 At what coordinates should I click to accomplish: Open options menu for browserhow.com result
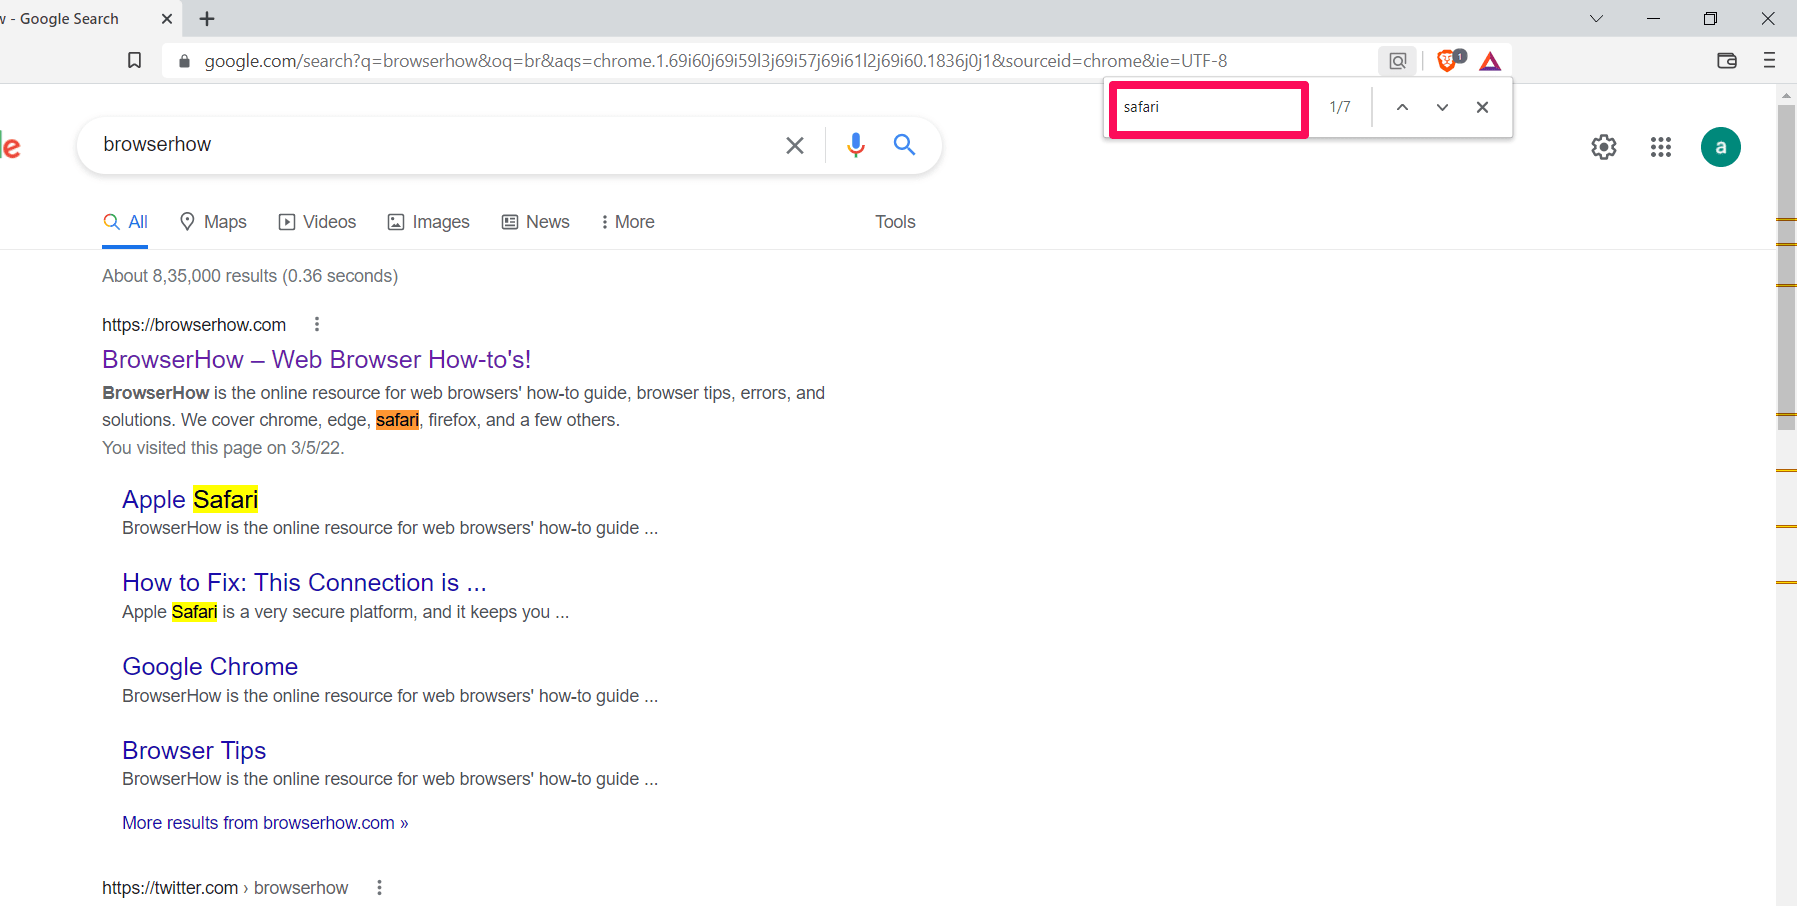click(317, 324)
